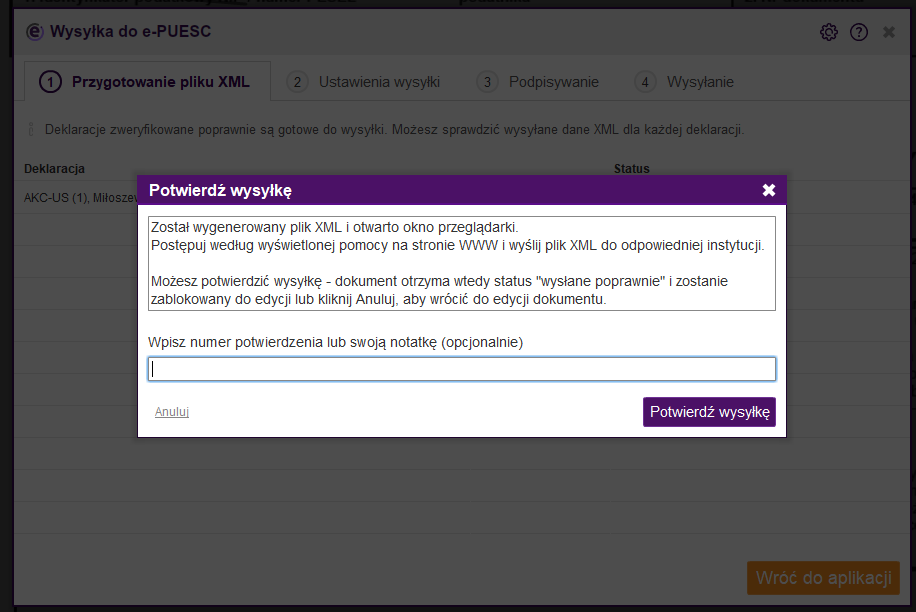The image size is (916, 612).
Task: Click the Status column header
Action: click(632, 169)
